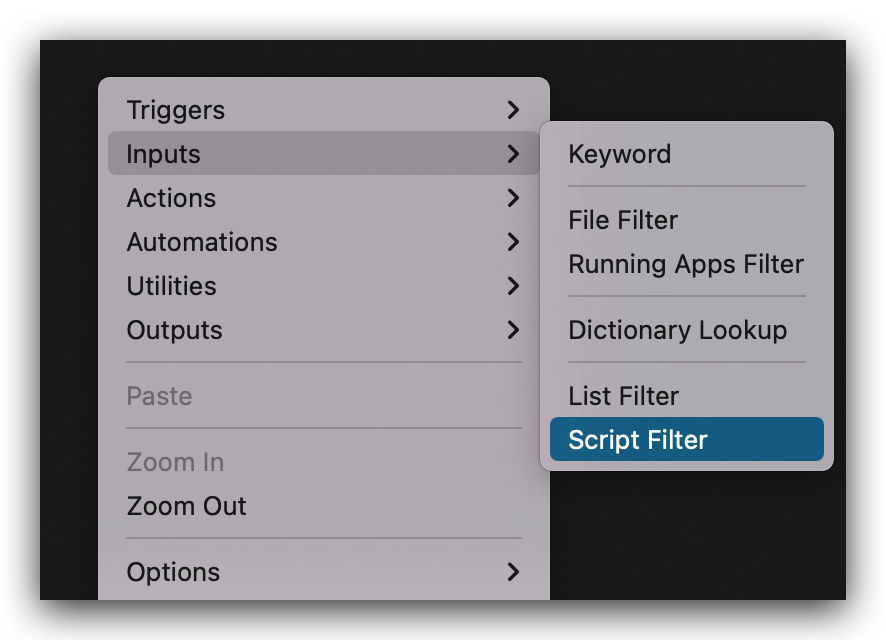
Task: Expand the chevron next to Triggers
Action: coord(513,110)
